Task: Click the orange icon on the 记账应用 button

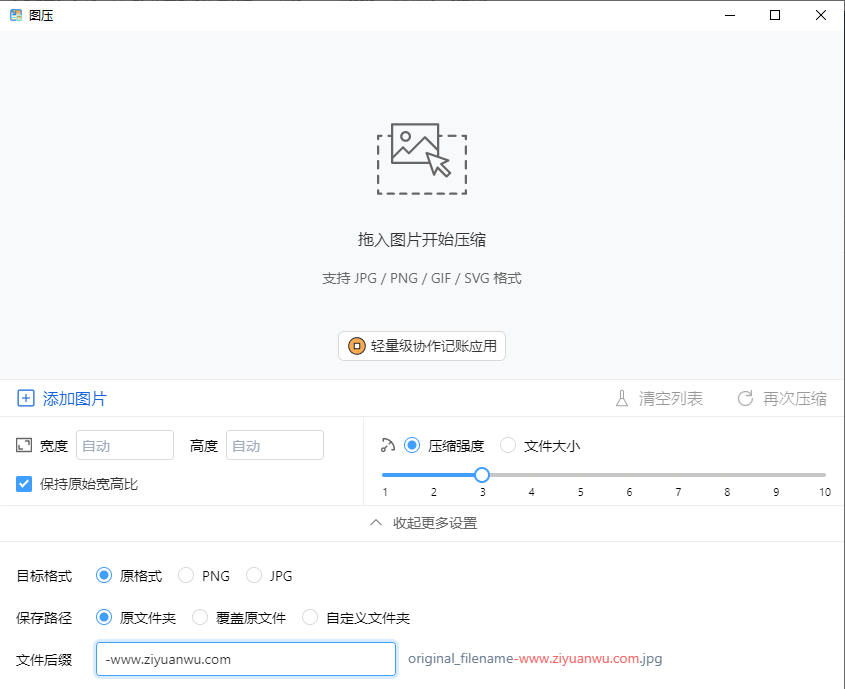Action: click(357, 345)
